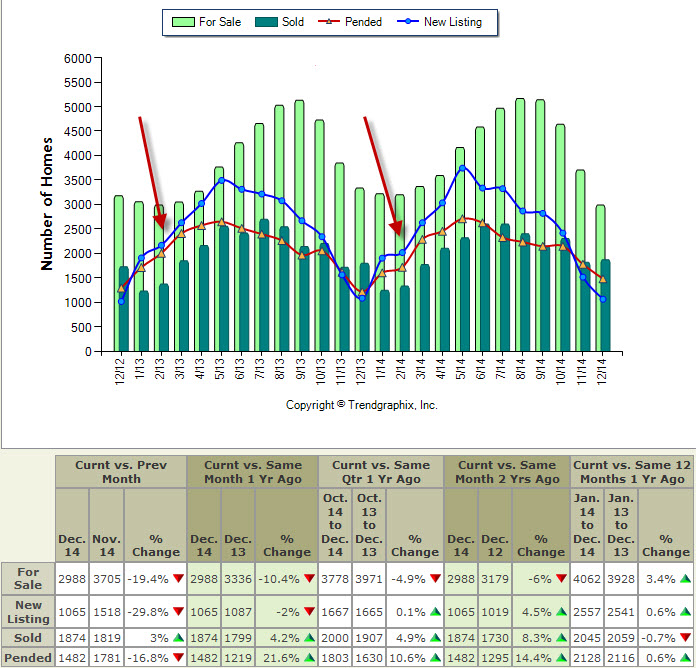The image size is (696, 668).
Task: Click the For Sale value 4062
Action: coord(587,579)
